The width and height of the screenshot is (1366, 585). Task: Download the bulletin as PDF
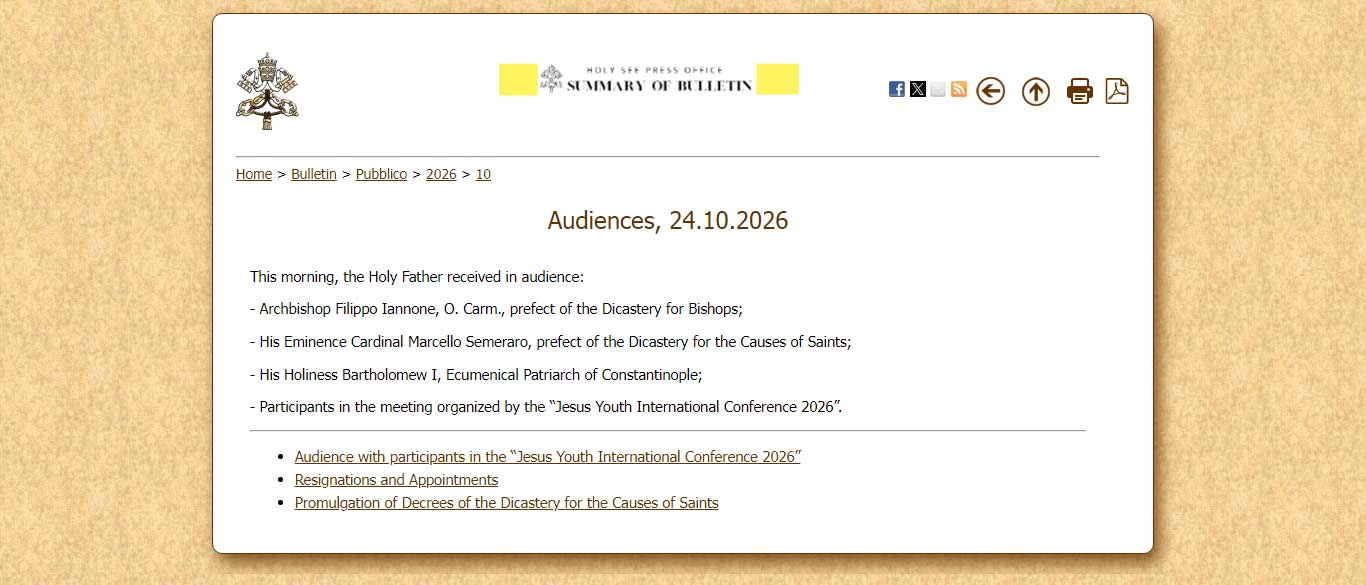click(x=1117, y=91)
